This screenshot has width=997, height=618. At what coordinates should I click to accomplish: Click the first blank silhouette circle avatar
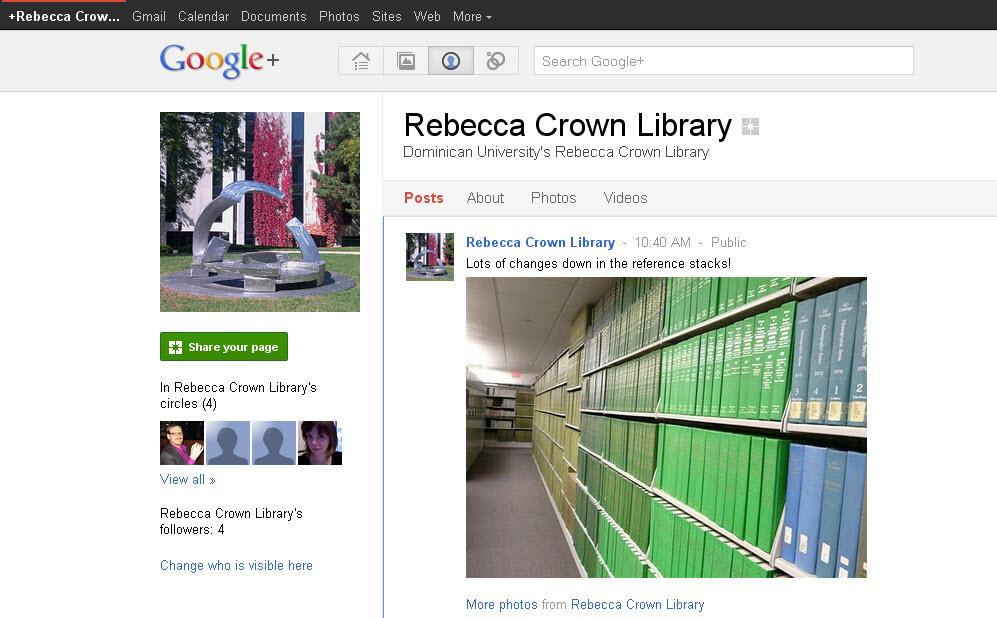228,443
